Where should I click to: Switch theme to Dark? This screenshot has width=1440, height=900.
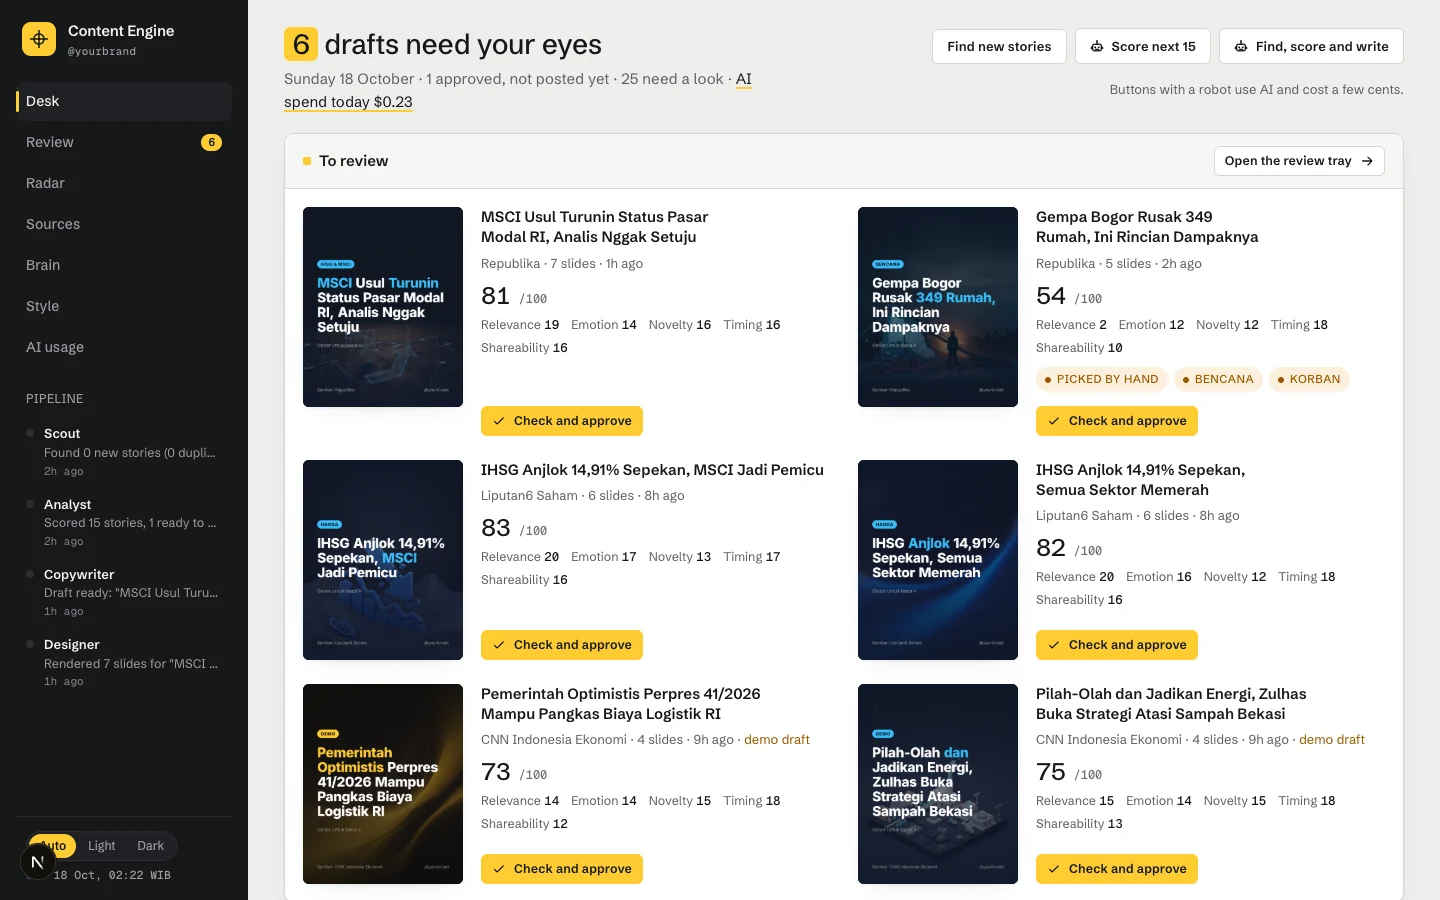pos(150,846)
